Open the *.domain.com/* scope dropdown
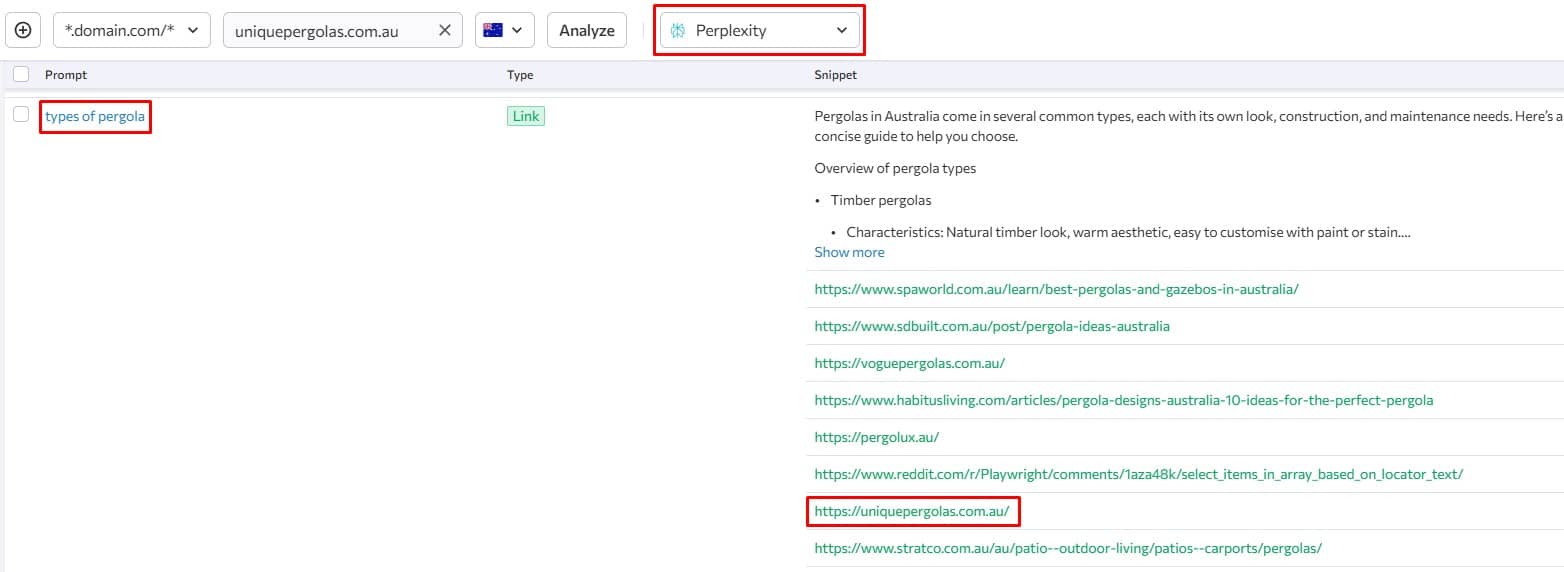 tap(132, 30)
